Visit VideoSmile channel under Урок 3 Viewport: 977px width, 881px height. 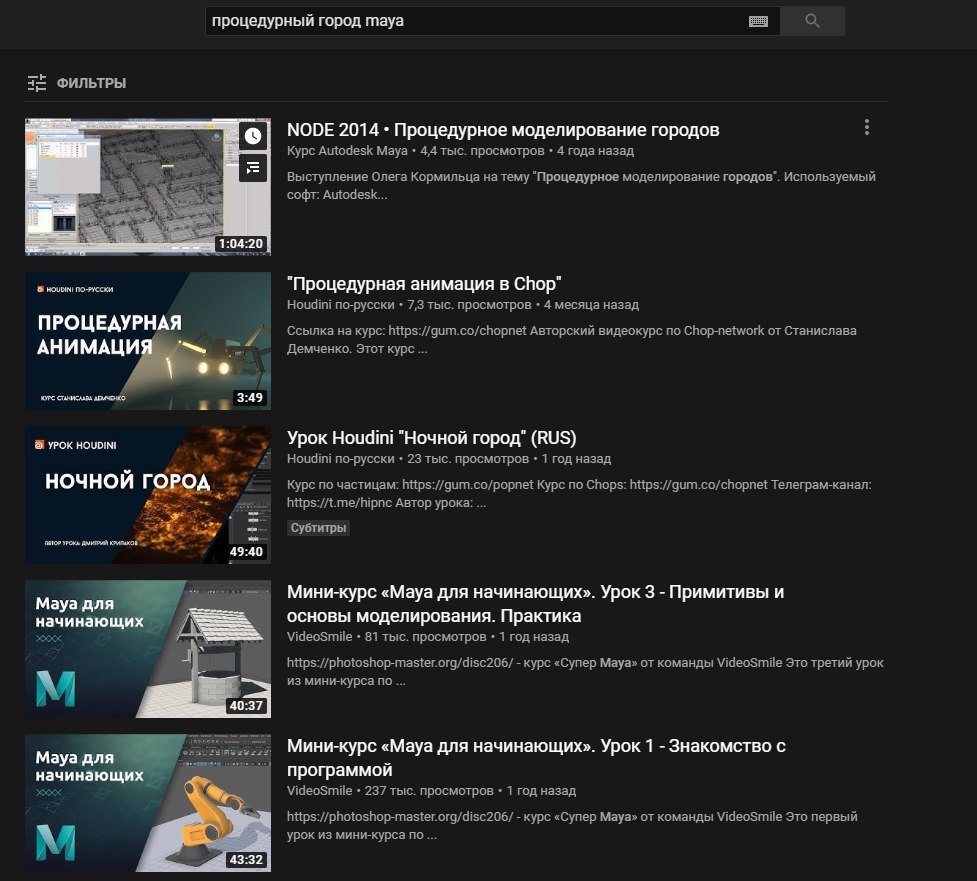tap(319, 637)
